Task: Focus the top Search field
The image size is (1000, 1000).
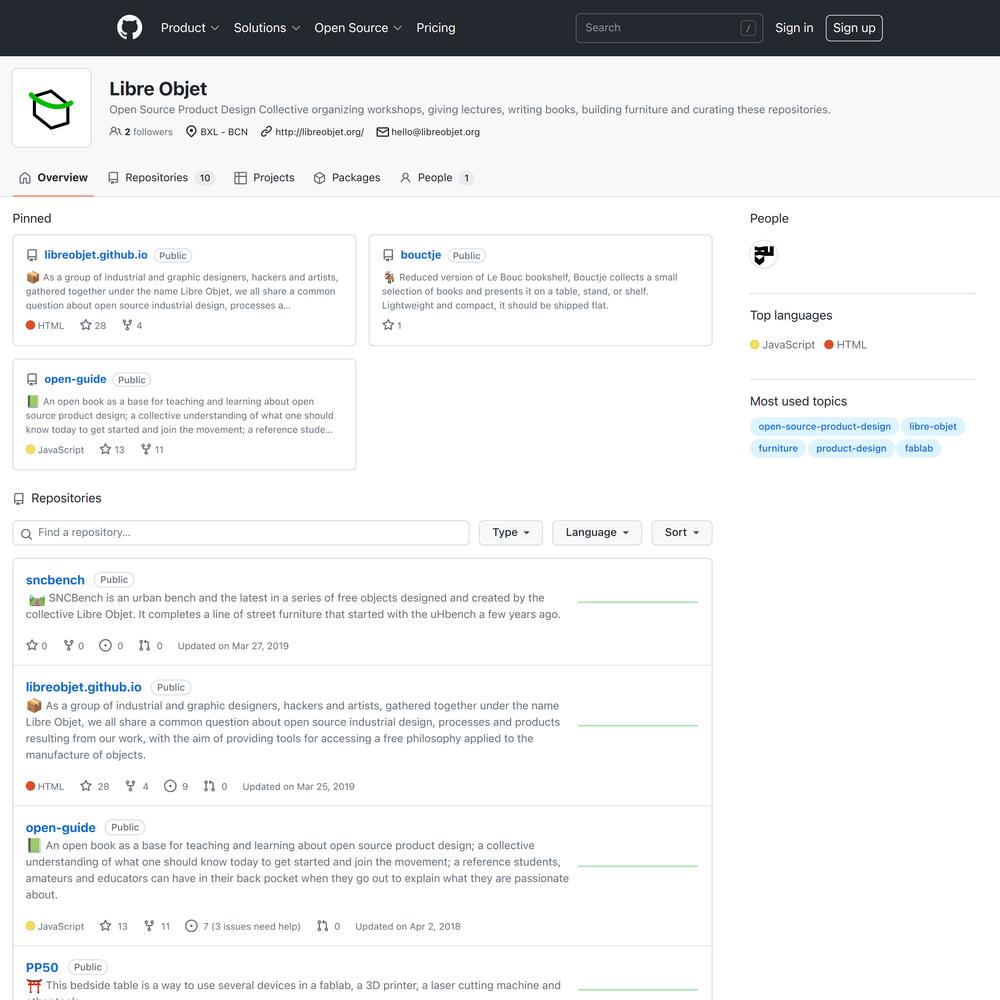Action: point(669,28)
